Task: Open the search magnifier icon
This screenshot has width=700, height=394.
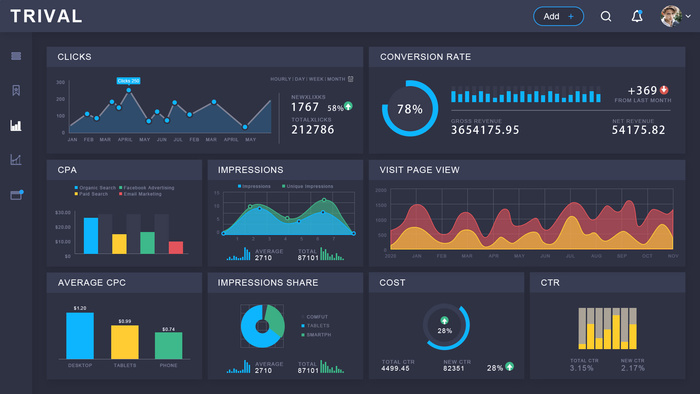Action: click(606, 17)
